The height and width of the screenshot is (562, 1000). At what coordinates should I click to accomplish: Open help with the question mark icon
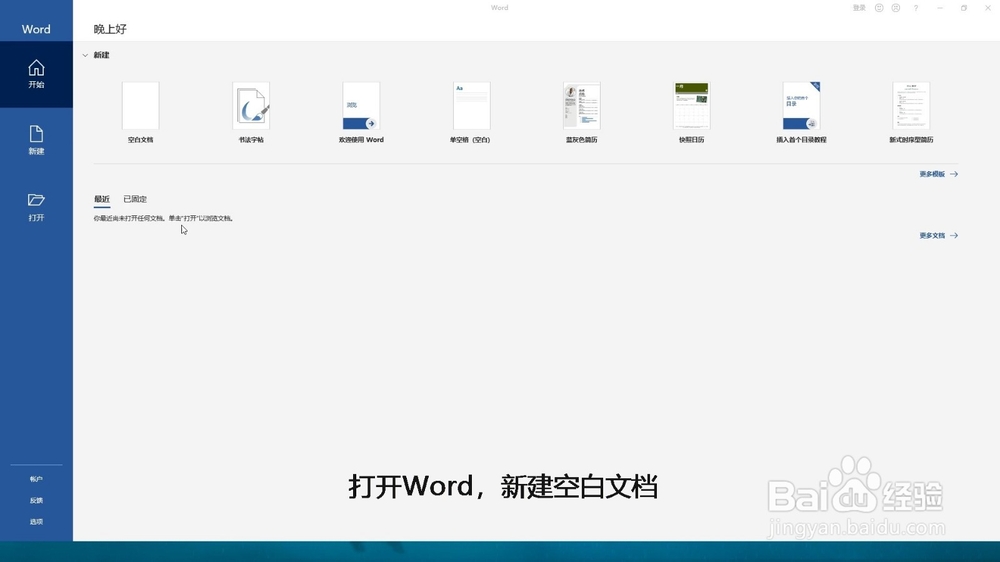(916, 8)
